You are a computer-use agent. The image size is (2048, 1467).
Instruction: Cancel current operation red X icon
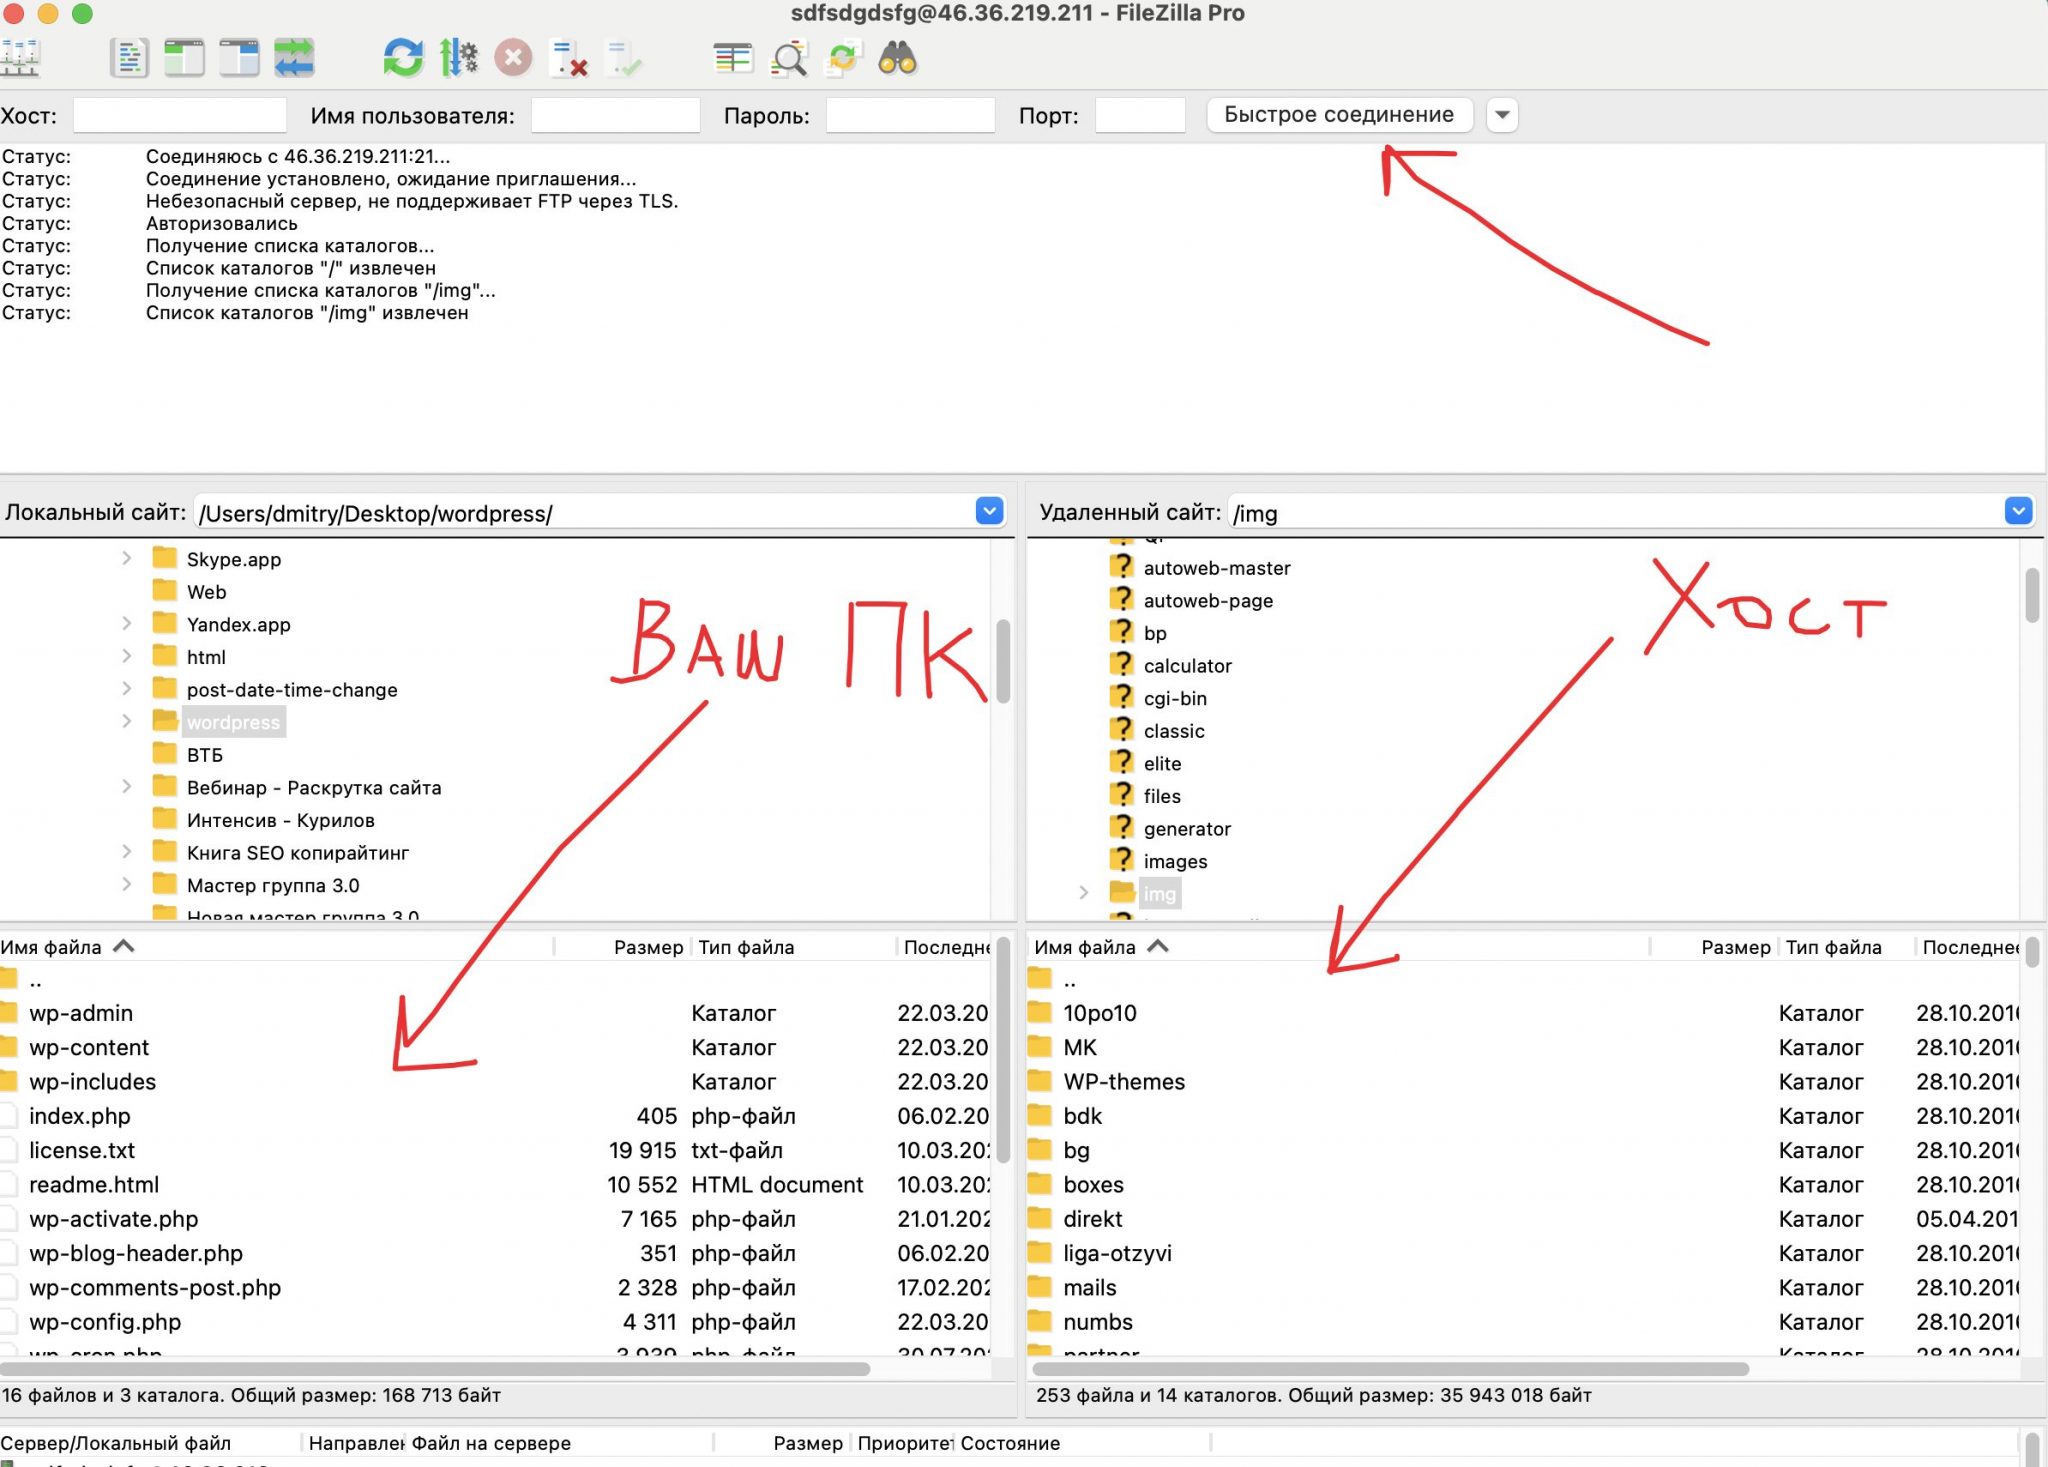(513, 58)
